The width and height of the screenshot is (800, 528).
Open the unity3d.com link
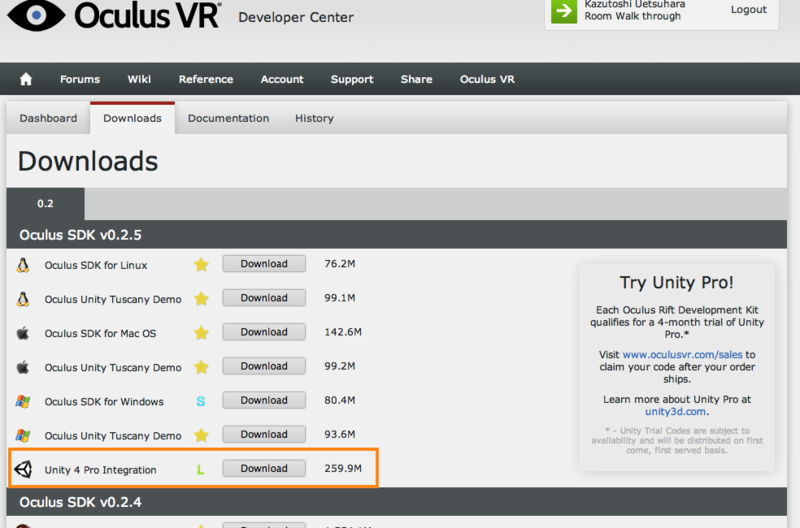tap(676, 412)
